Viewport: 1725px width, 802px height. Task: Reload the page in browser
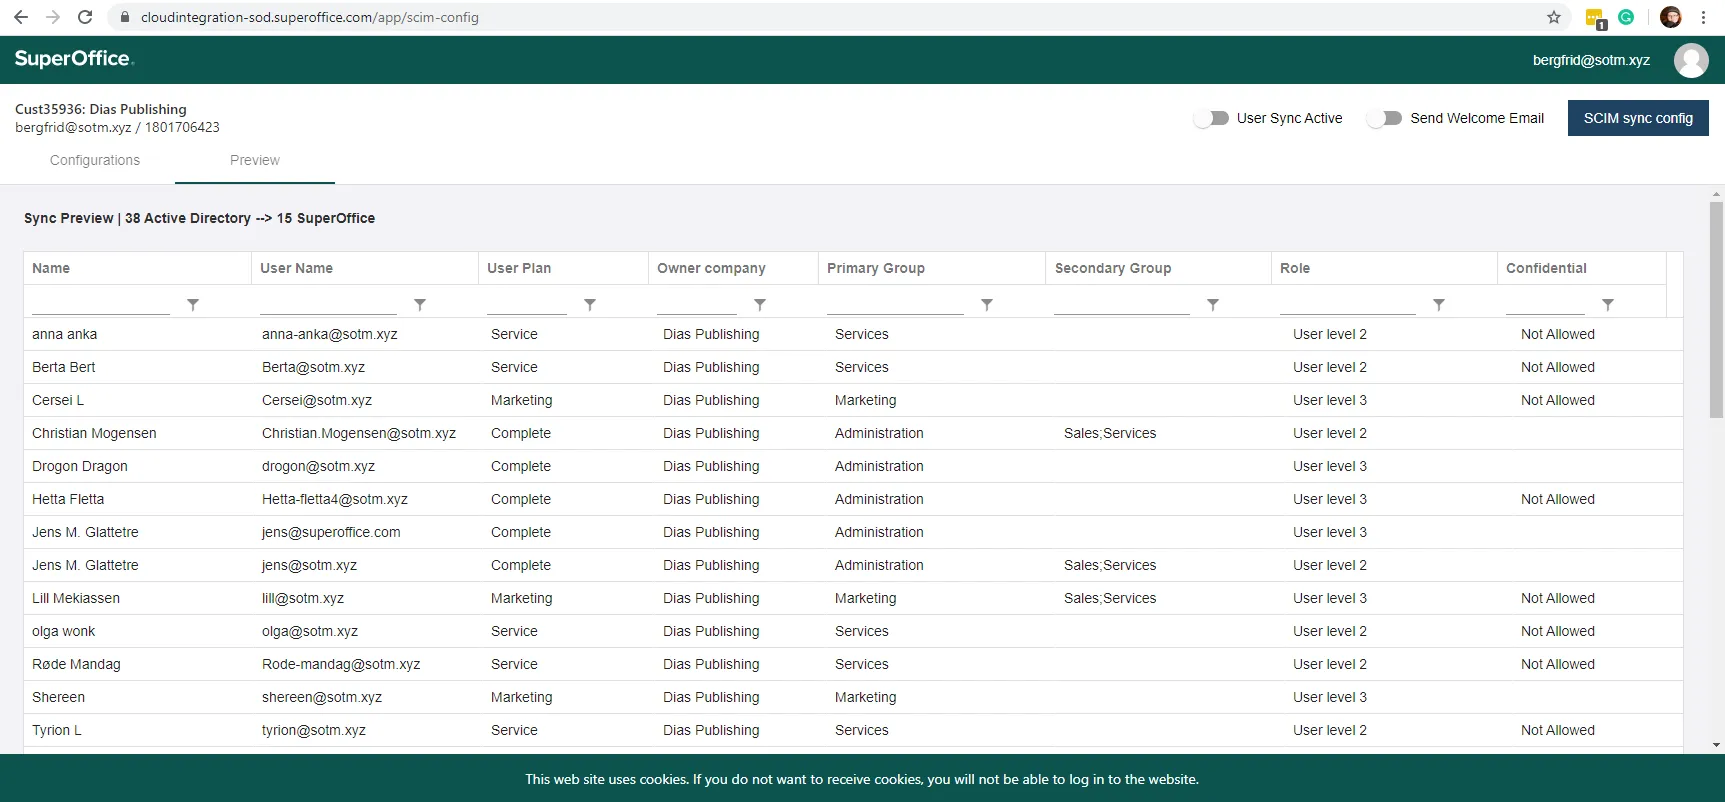85,17
